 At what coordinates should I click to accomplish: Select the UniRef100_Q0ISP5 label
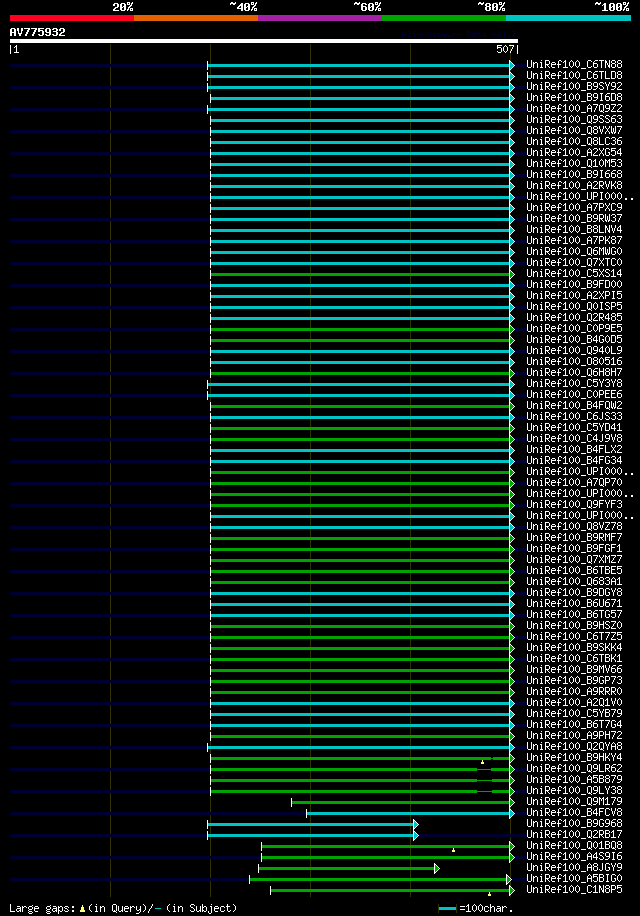tap(574, 306)
